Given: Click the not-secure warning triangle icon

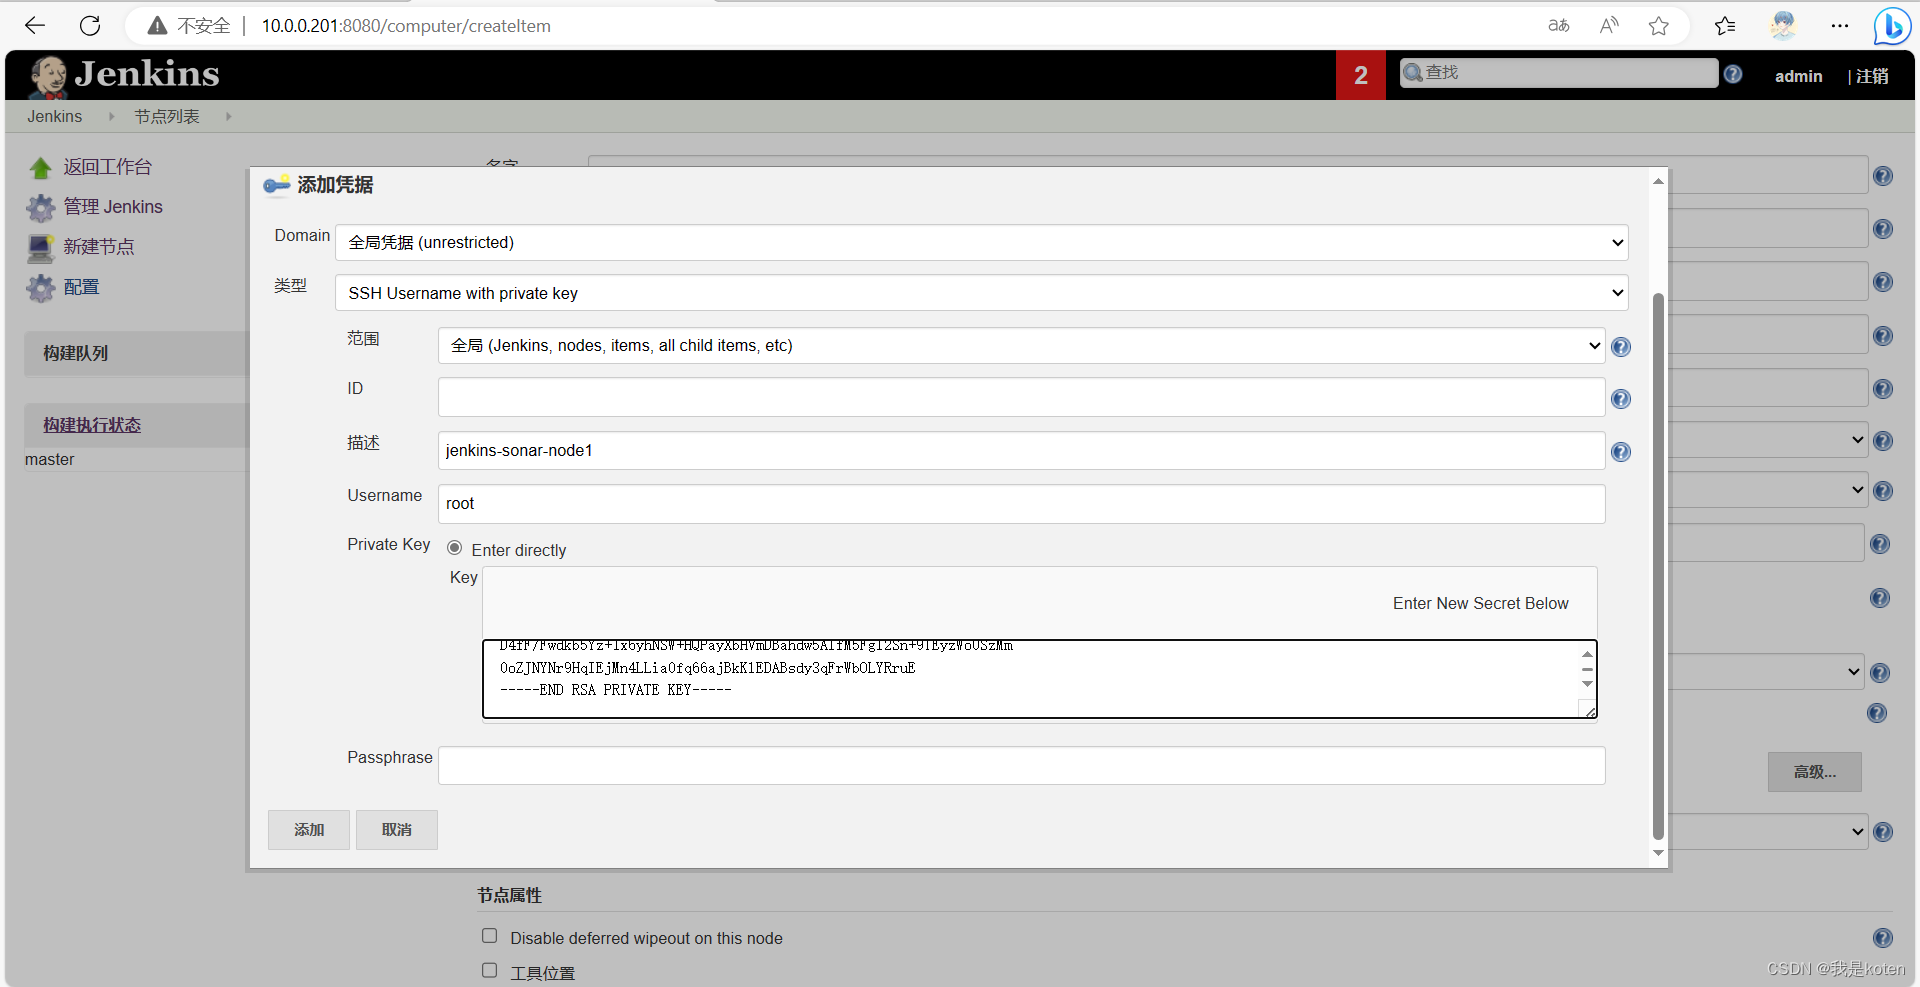Looking at the screenshot, I should point(157,26).
